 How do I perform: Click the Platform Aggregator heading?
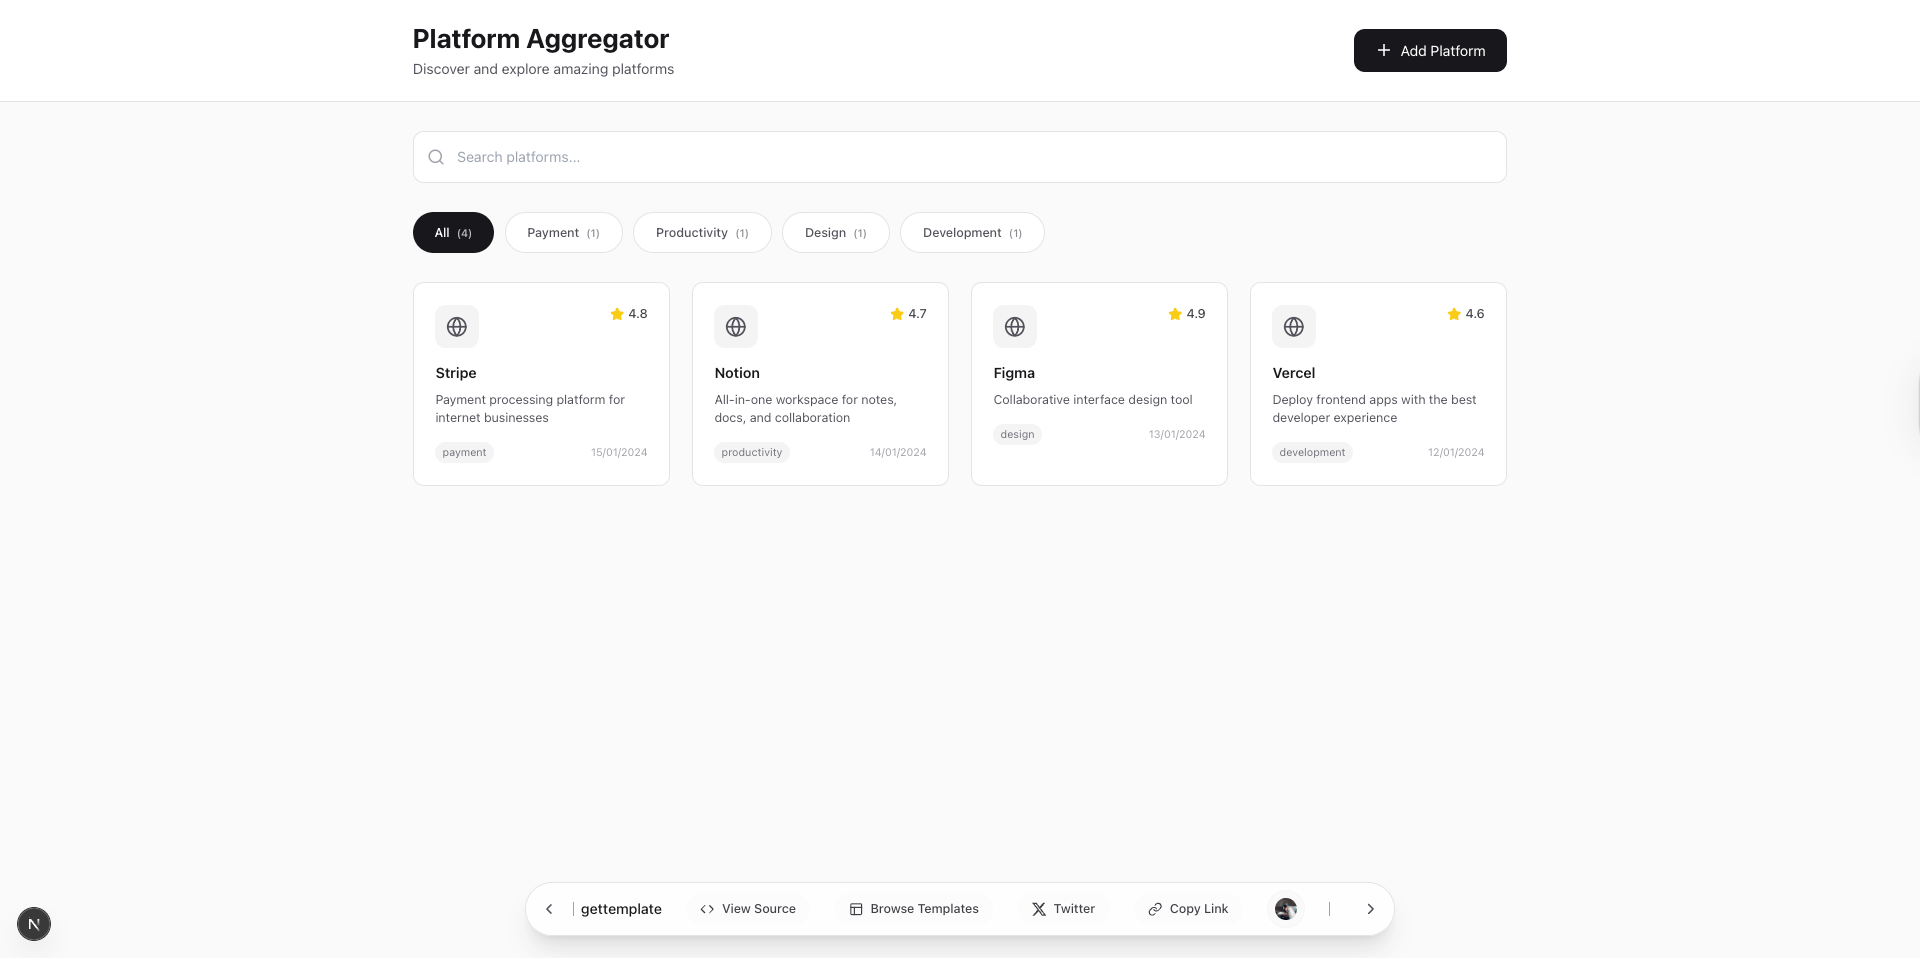[x=541, y=39]
